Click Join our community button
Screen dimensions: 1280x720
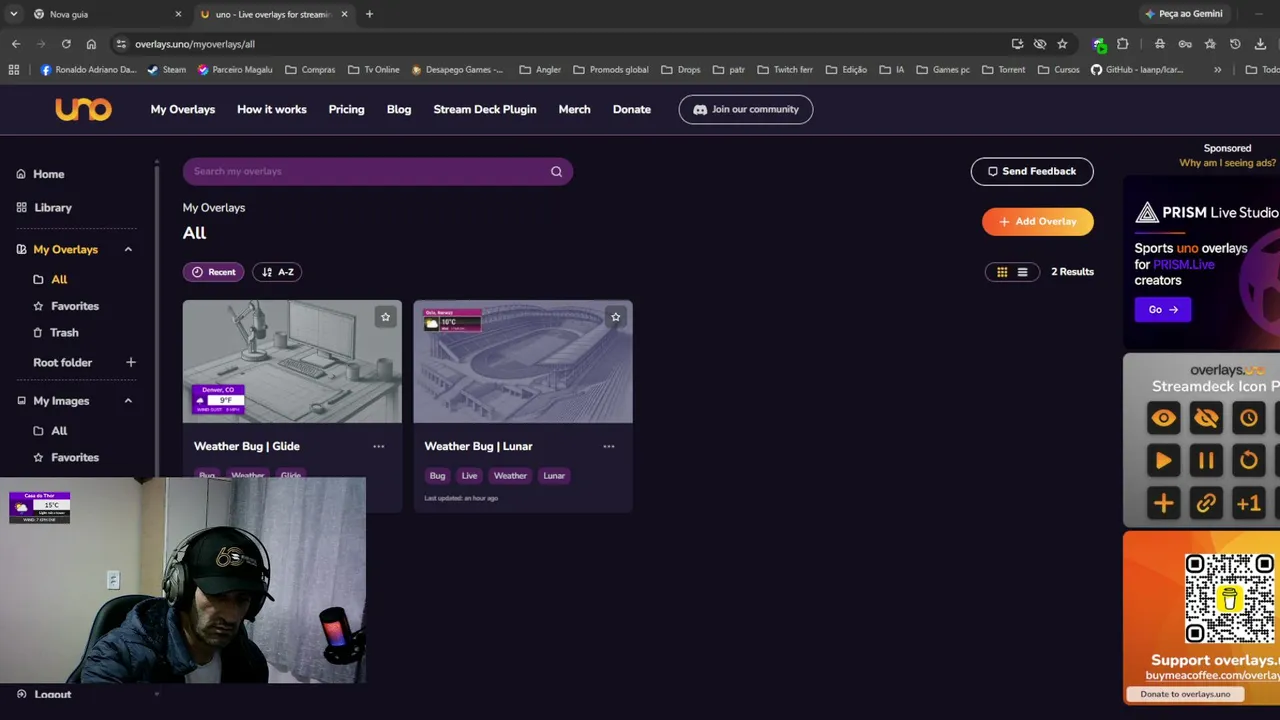coord(746,109)
